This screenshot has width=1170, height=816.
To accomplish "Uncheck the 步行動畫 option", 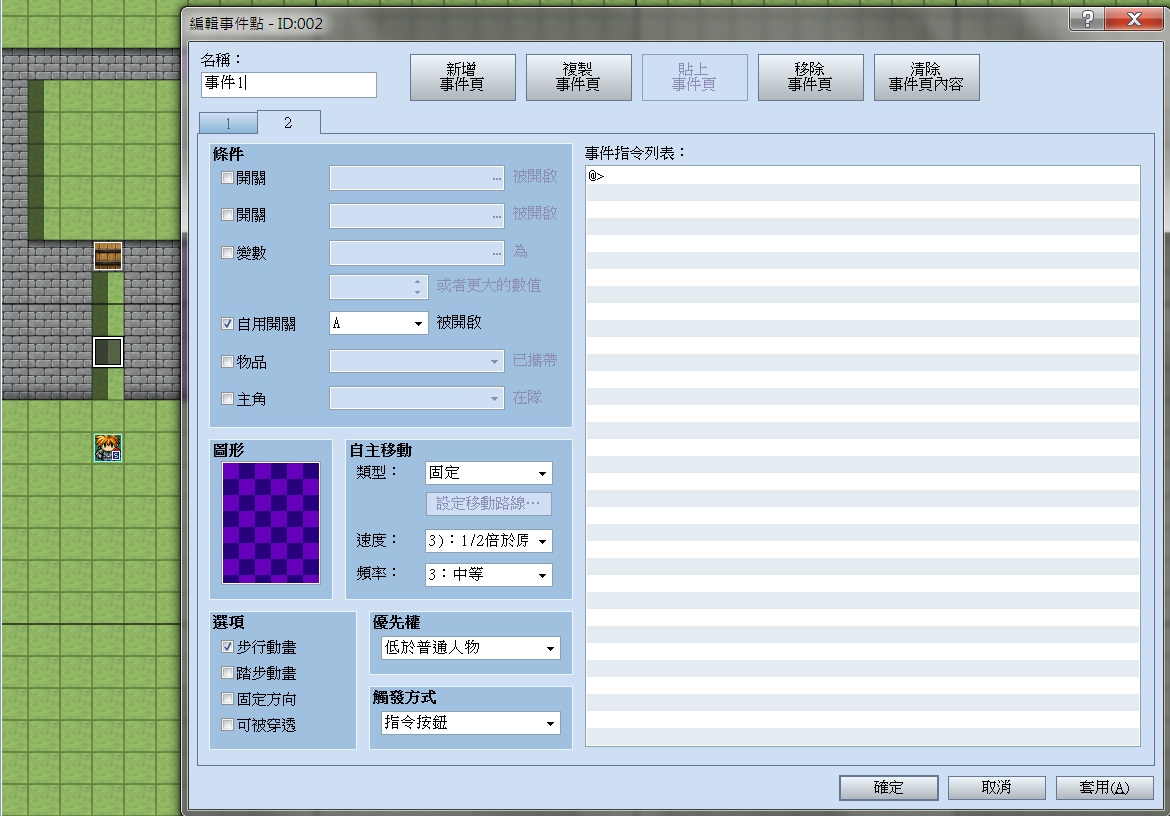I will point(228,647).
